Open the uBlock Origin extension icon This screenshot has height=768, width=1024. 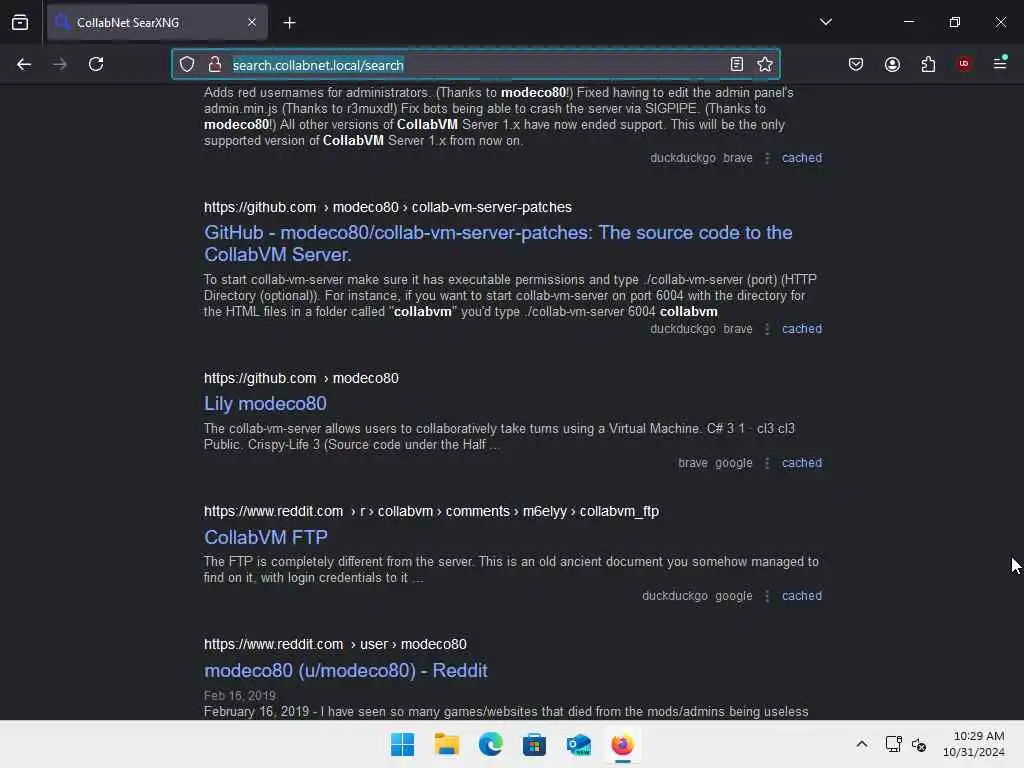[x=964, y=63]
